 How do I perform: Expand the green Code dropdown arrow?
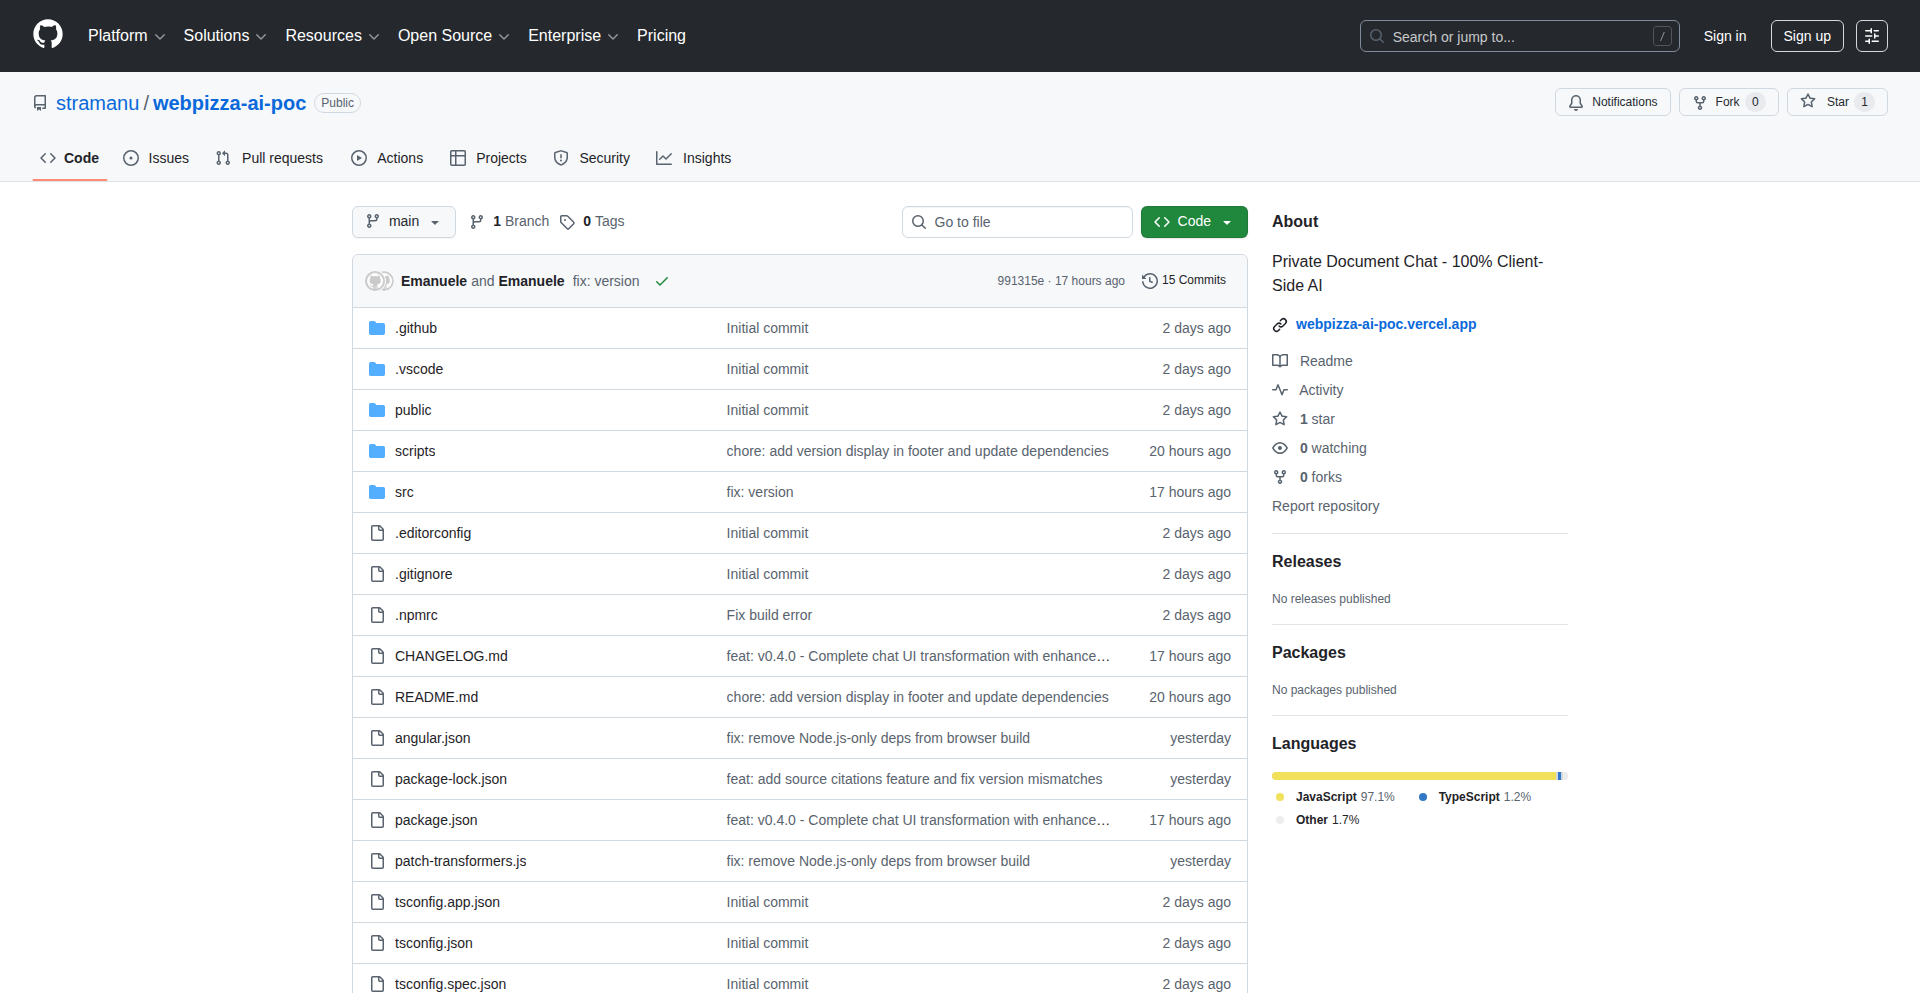pos(1227,221)
